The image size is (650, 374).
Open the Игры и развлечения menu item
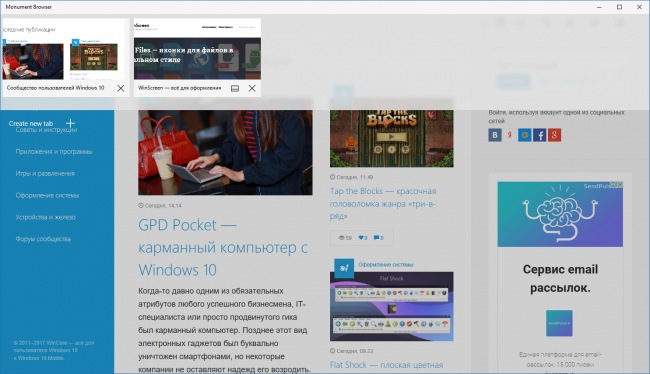click(45, 173)
